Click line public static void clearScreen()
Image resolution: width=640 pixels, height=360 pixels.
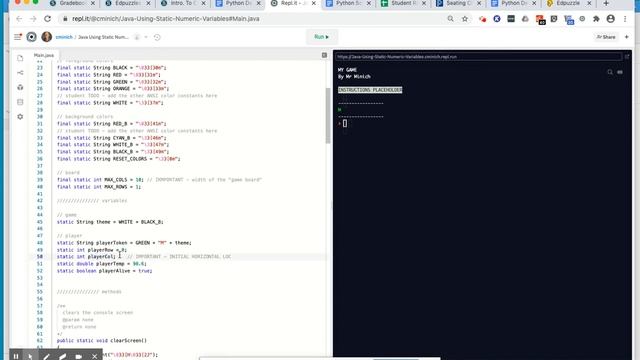coord(102,340)
